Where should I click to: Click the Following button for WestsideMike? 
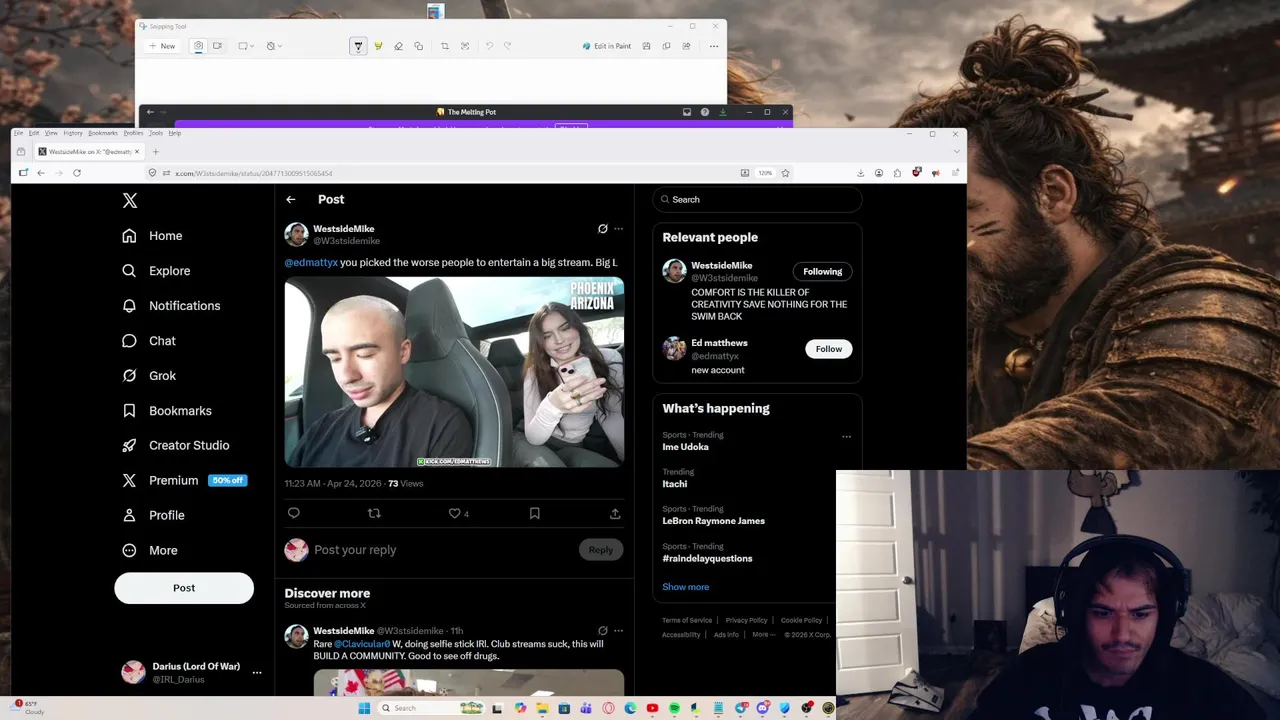(823, 272)
